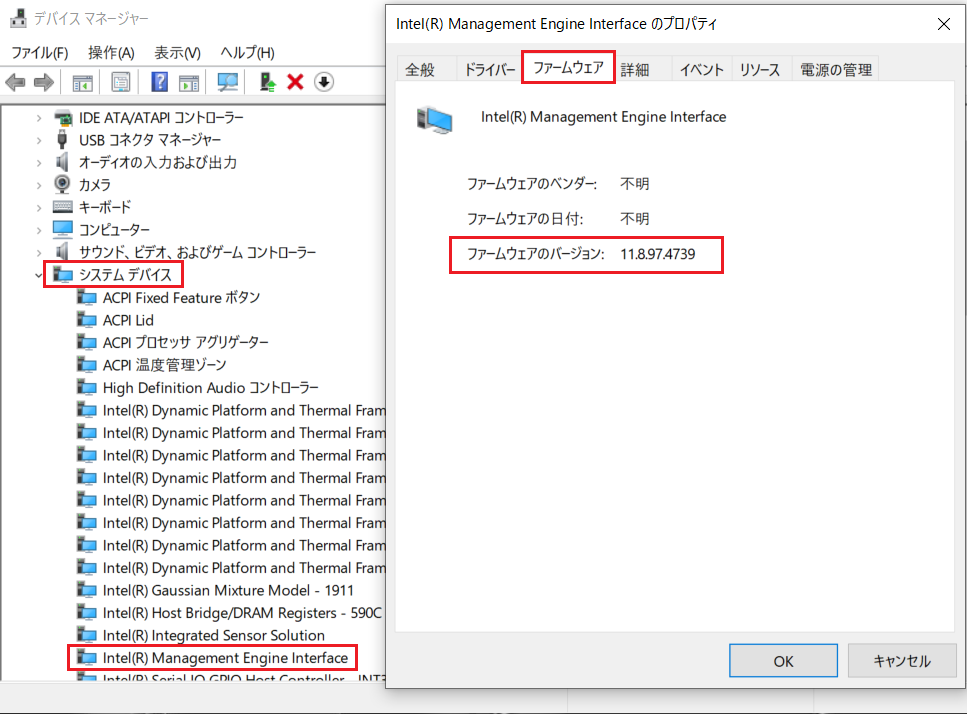Click the blue question mark Help icon
The width and height of the screenshot is (967, 714).
click(159, 82)
